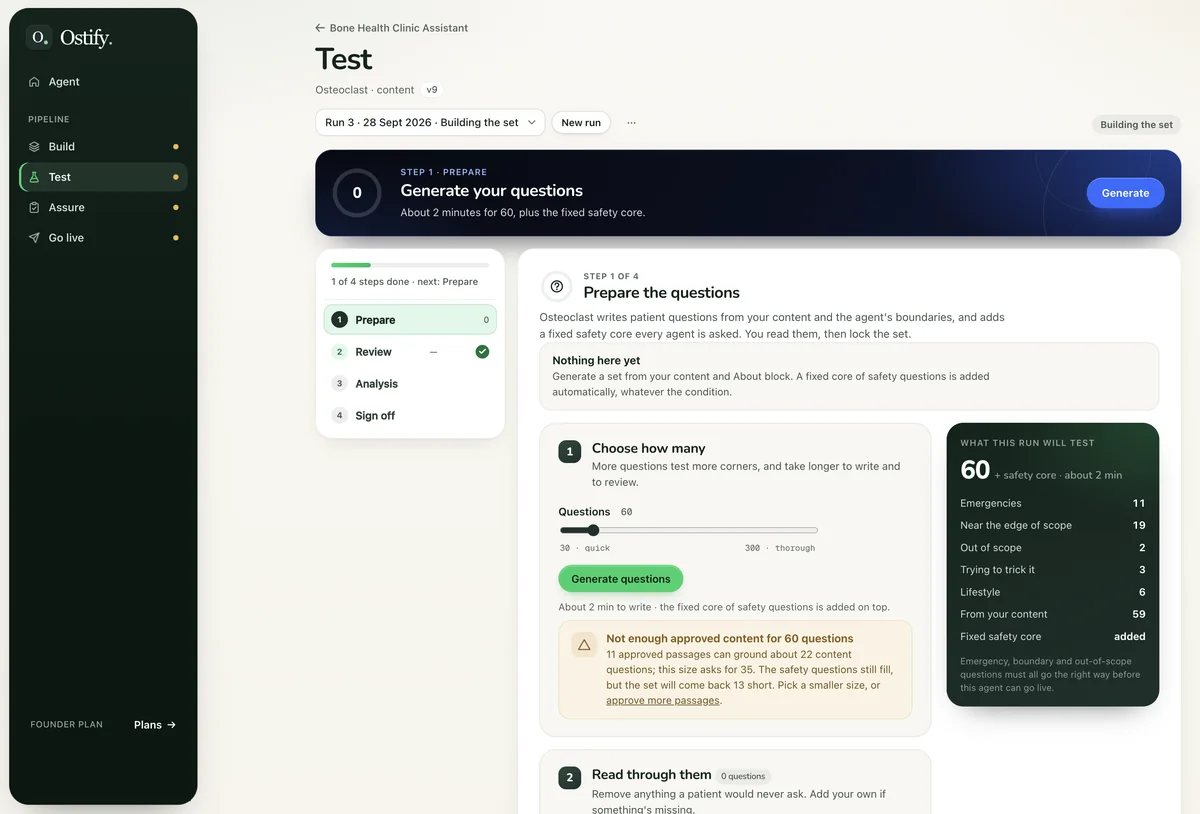This screenshot has height=814, width=1200.
Task: Start a New run
Action: coord(581,123)
